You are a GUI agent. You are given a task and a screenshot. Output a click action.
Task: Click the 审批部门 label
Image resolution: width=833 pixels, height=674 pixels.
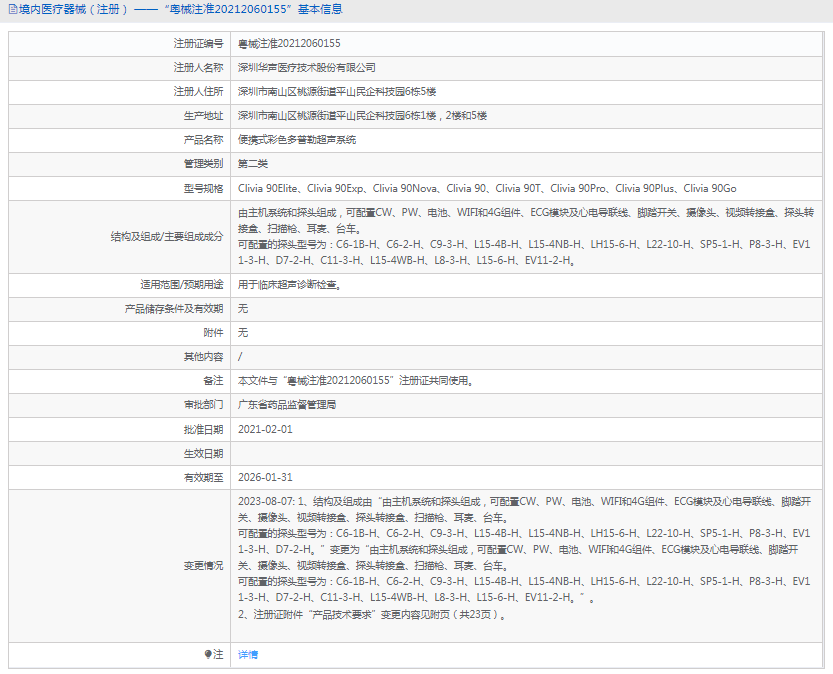pos(203,405)
